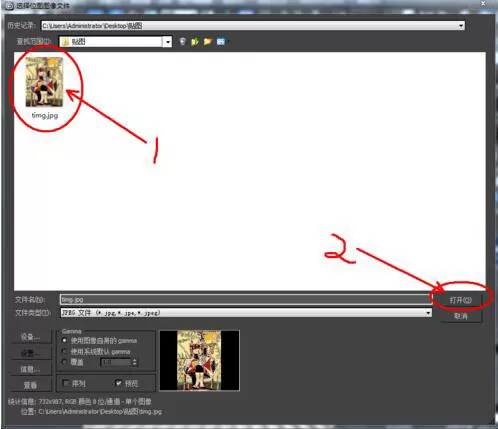Create a new folder
Viewport: 498px width, 429px height.
208,42
